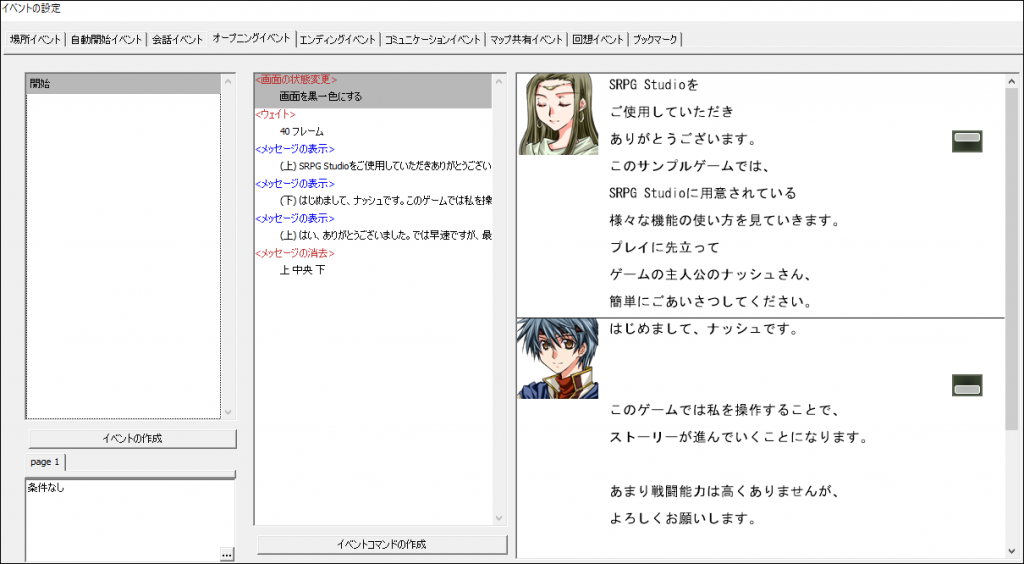1024x564 pixels.
Task: Select the オープニングイベント tab
Action: pos(251,39)
